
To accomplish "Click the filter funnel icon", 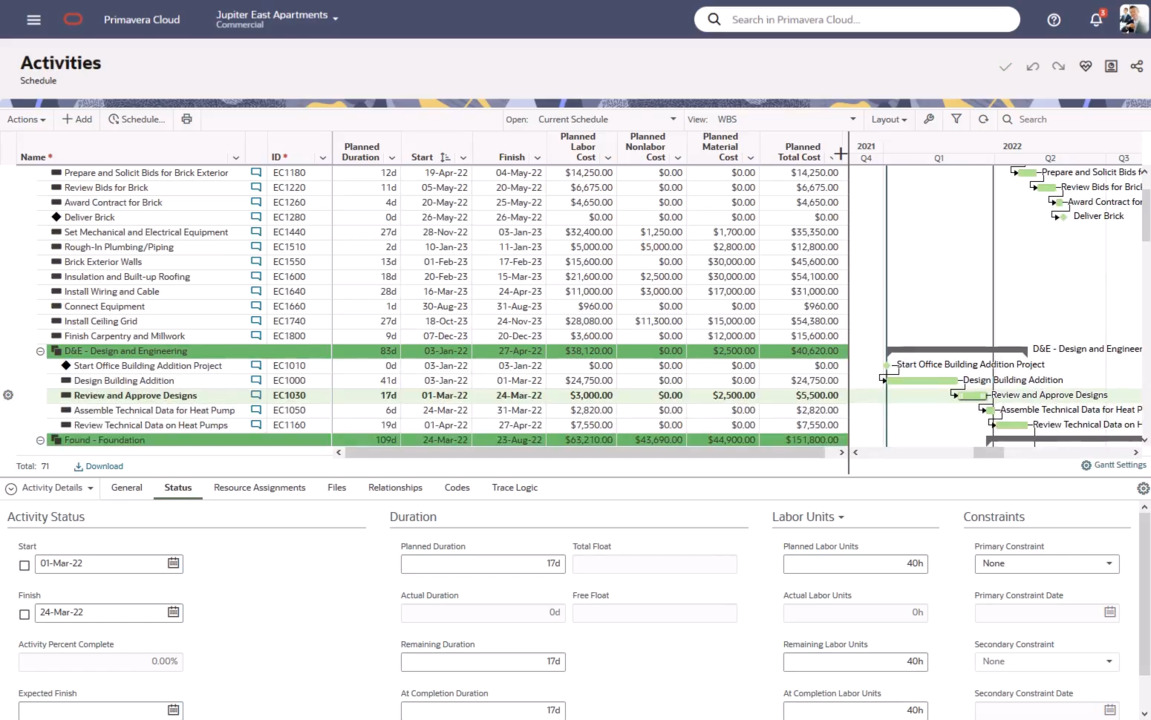I will pos(956,119).
